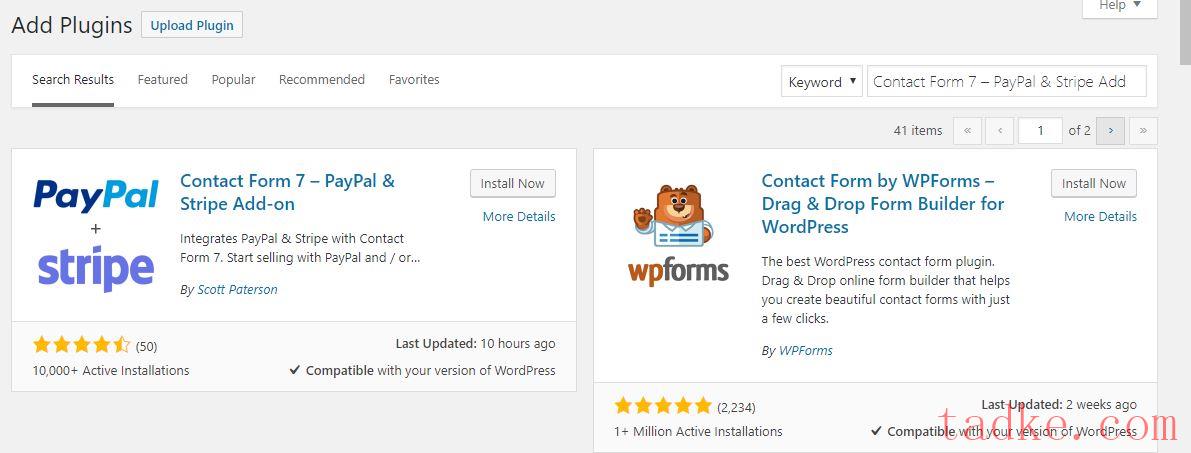This screenshot has width=1191, height=453.
Task: Install Contact Form 7 PayPal & Stripe Add-on
Action: pos(512,183)
